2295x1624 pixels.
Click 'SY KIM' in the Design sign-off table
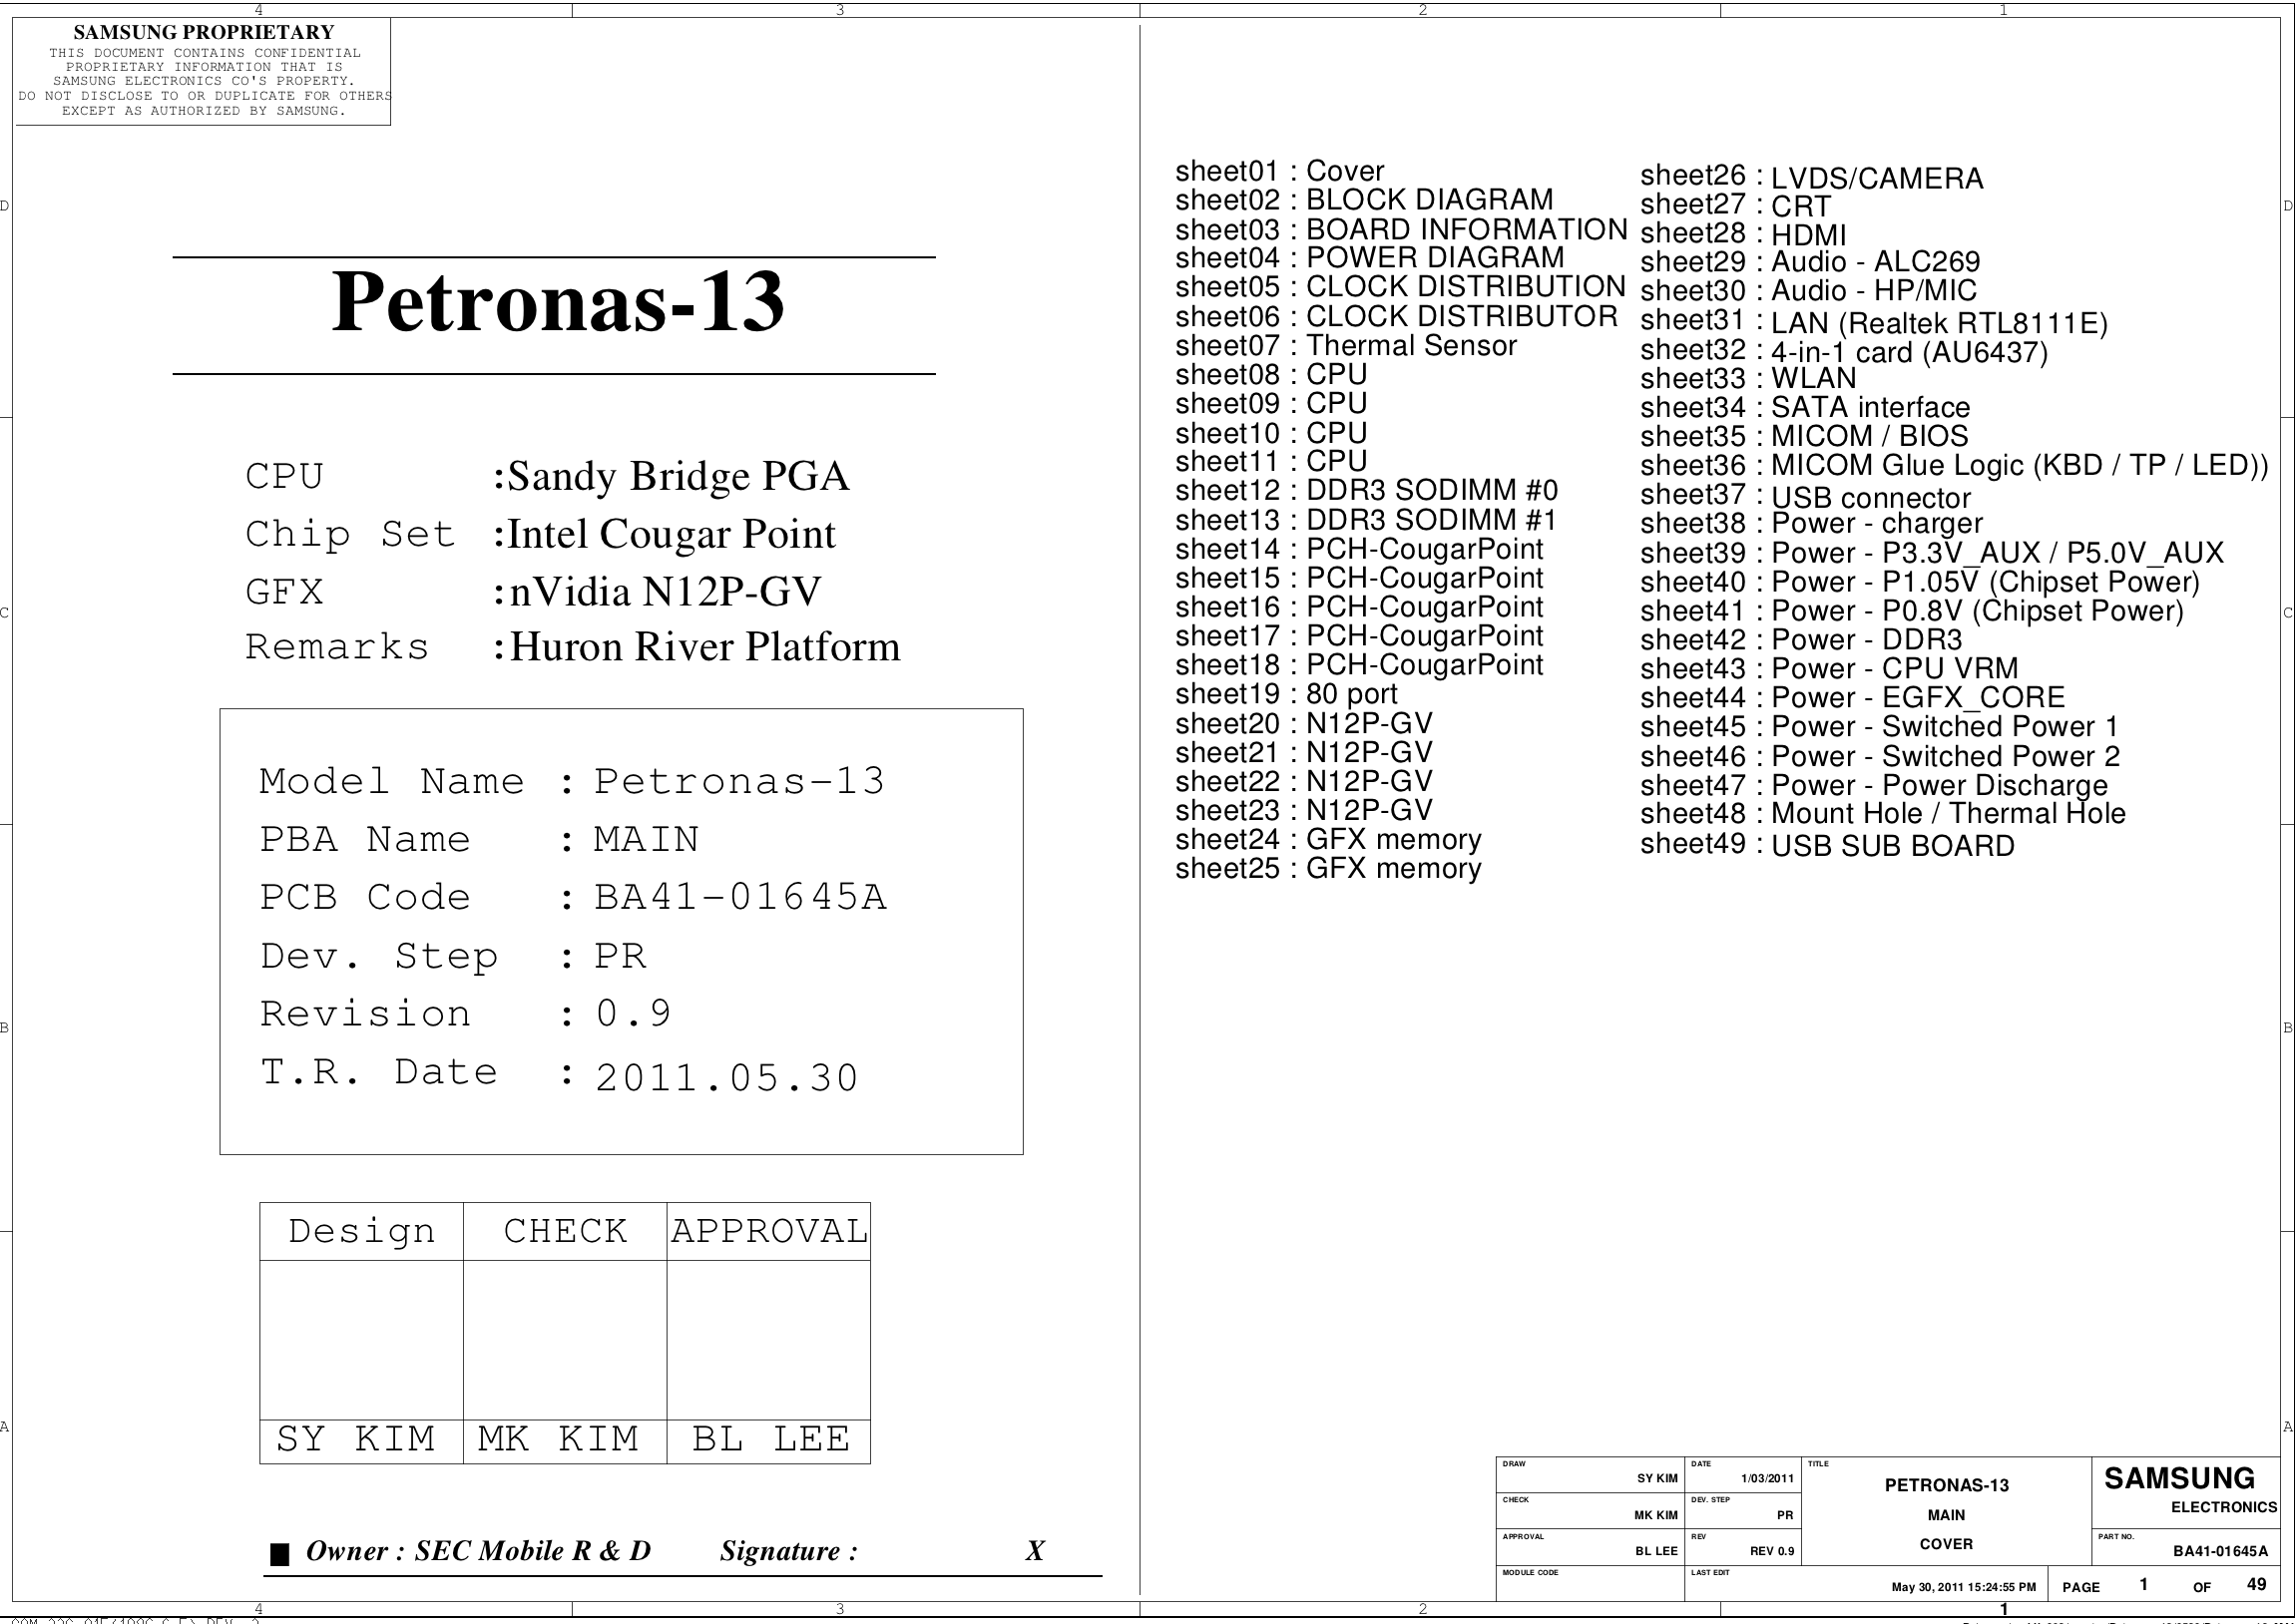[356, 1439]
